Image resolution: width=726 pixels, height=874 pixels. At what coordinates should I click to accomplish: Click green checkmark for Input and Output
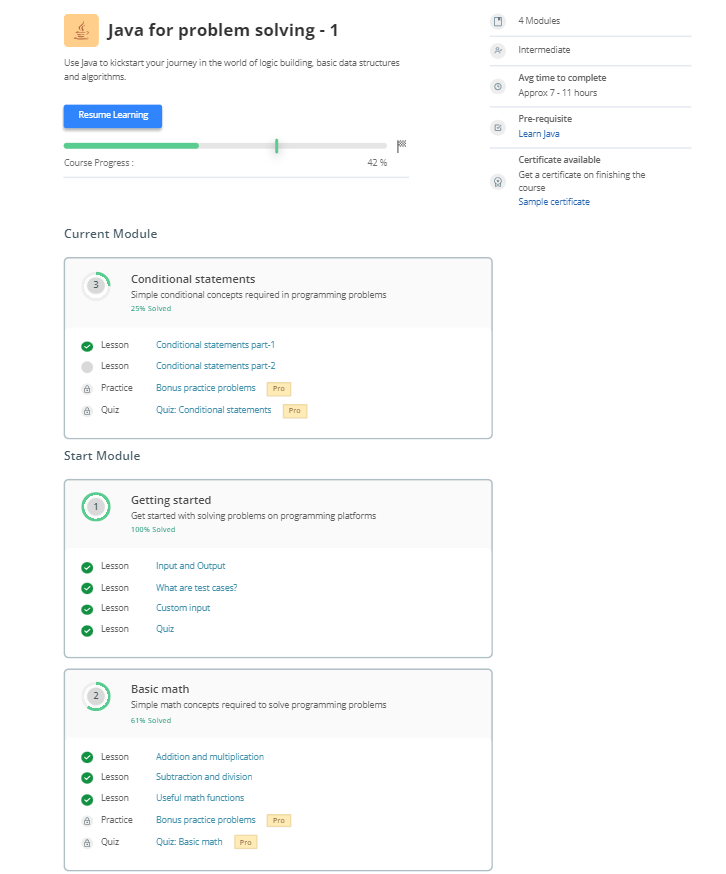click(87, 567)
